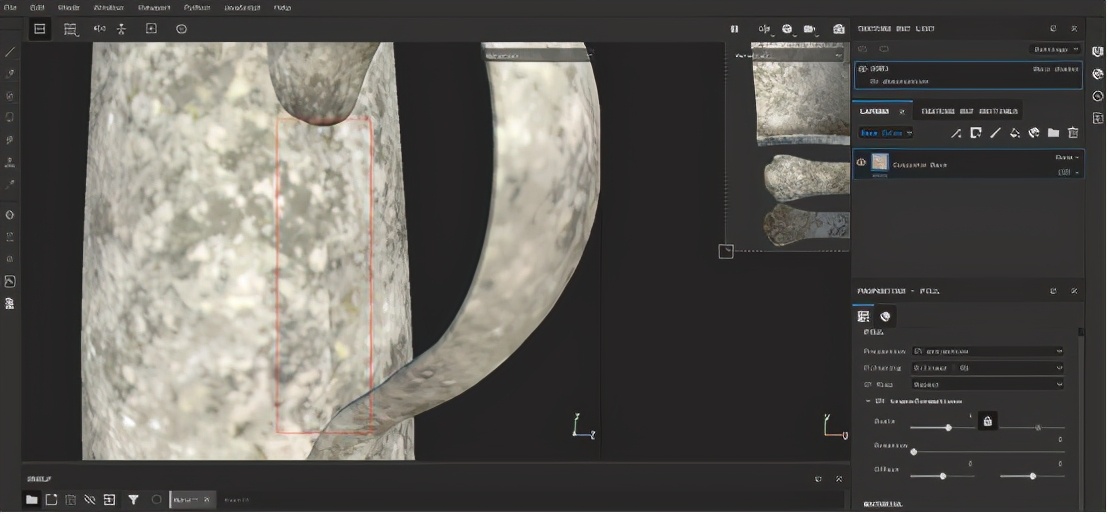Click the add effect wand icon in Layers
The image size is (1108, 514).
coord(956,133)
